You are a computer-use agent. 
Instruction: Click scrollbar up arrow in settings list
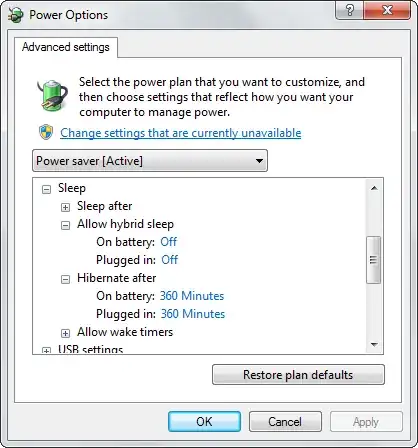[x=374, y=188]
